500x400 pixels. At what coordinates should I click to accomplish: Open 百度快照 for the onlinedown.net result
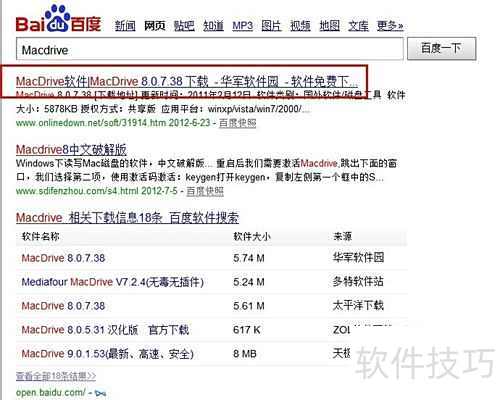tap(238, 123)
